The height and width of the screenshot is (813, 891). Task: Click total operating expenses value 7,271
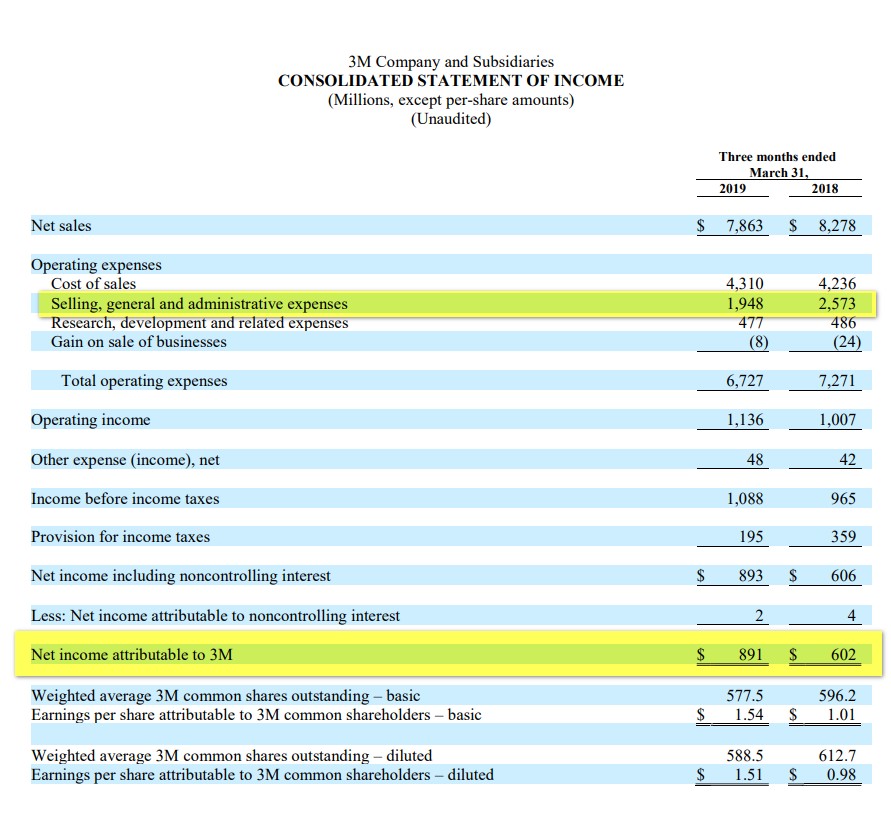click(837, 381)
